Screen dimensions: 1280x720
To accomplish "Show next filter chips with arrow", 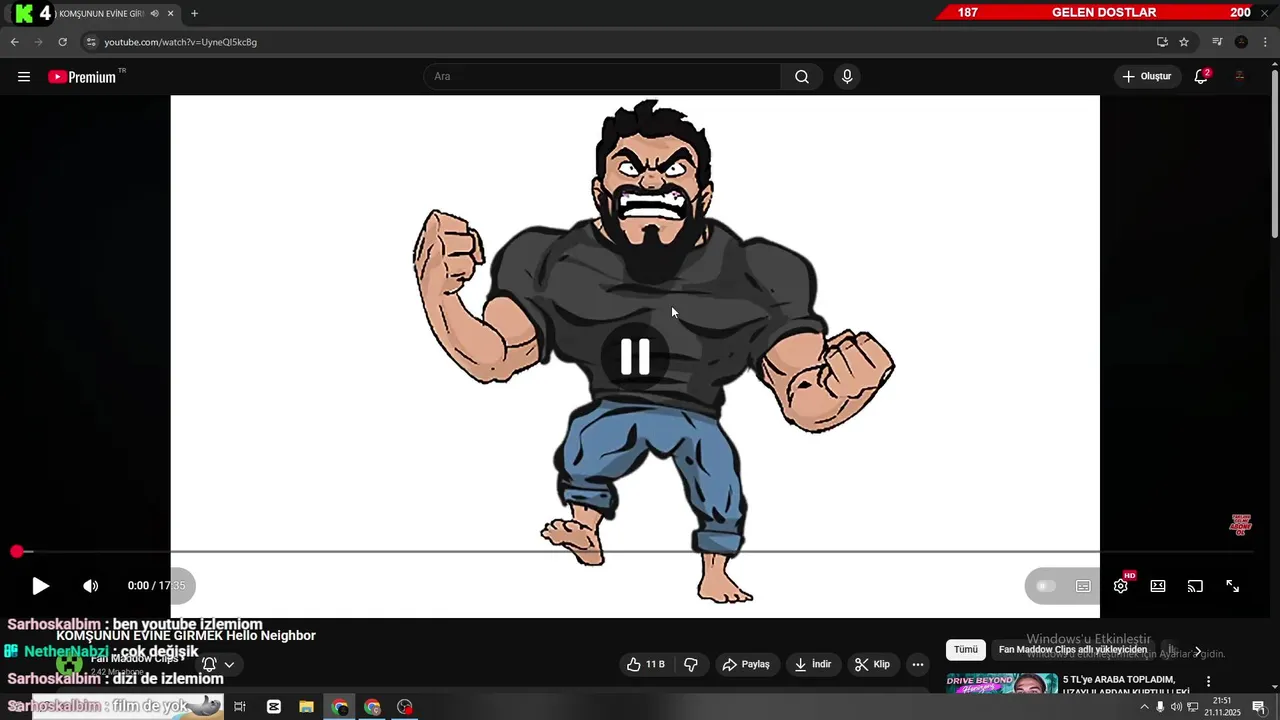I will 1198,651.
